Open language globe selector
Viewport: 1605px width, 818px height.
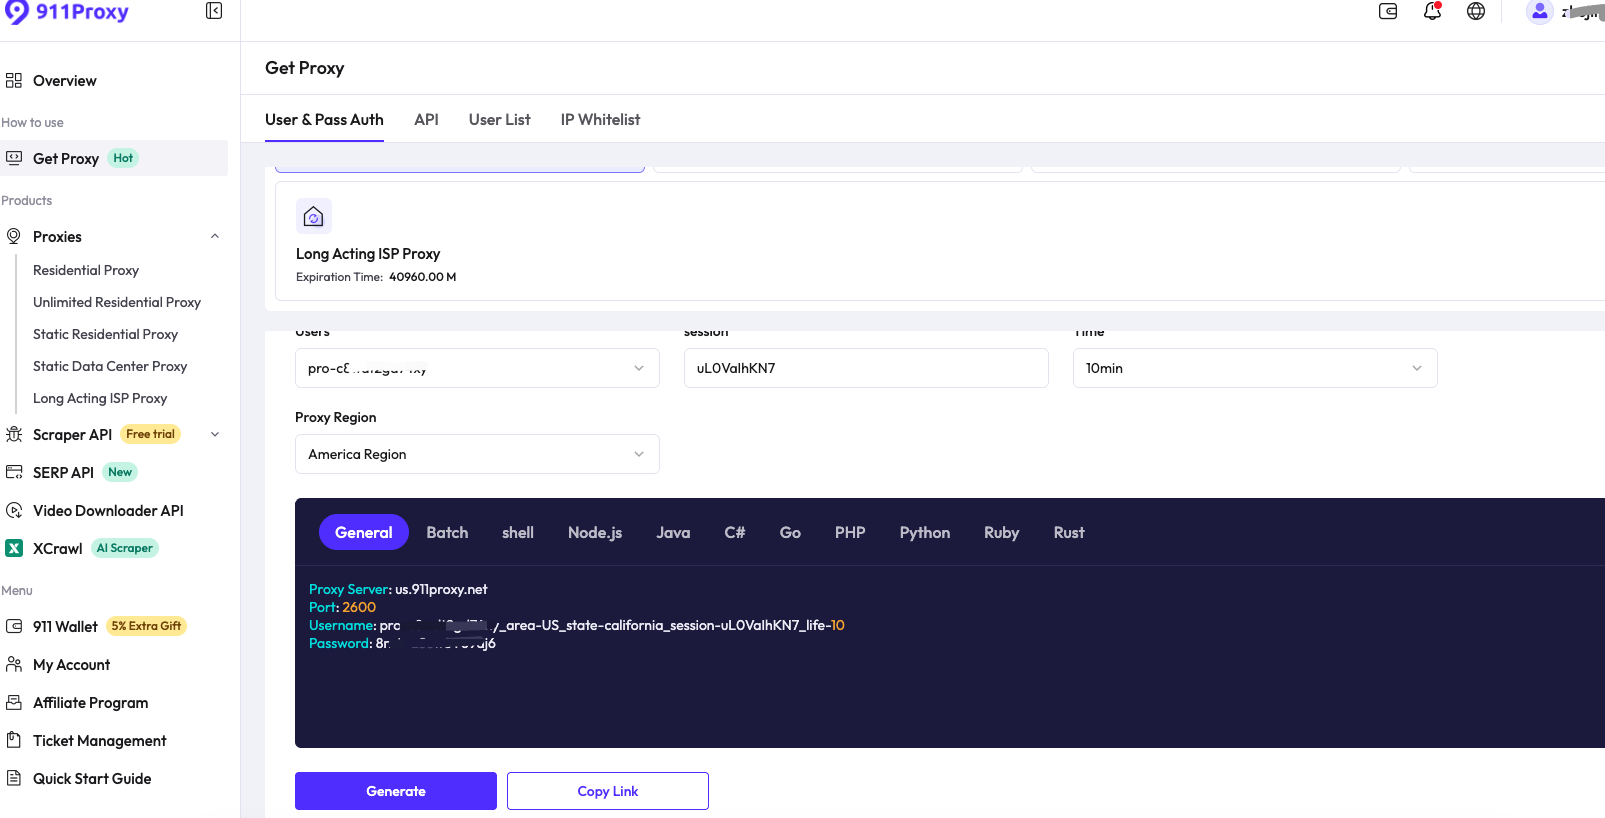(1476, 11)
